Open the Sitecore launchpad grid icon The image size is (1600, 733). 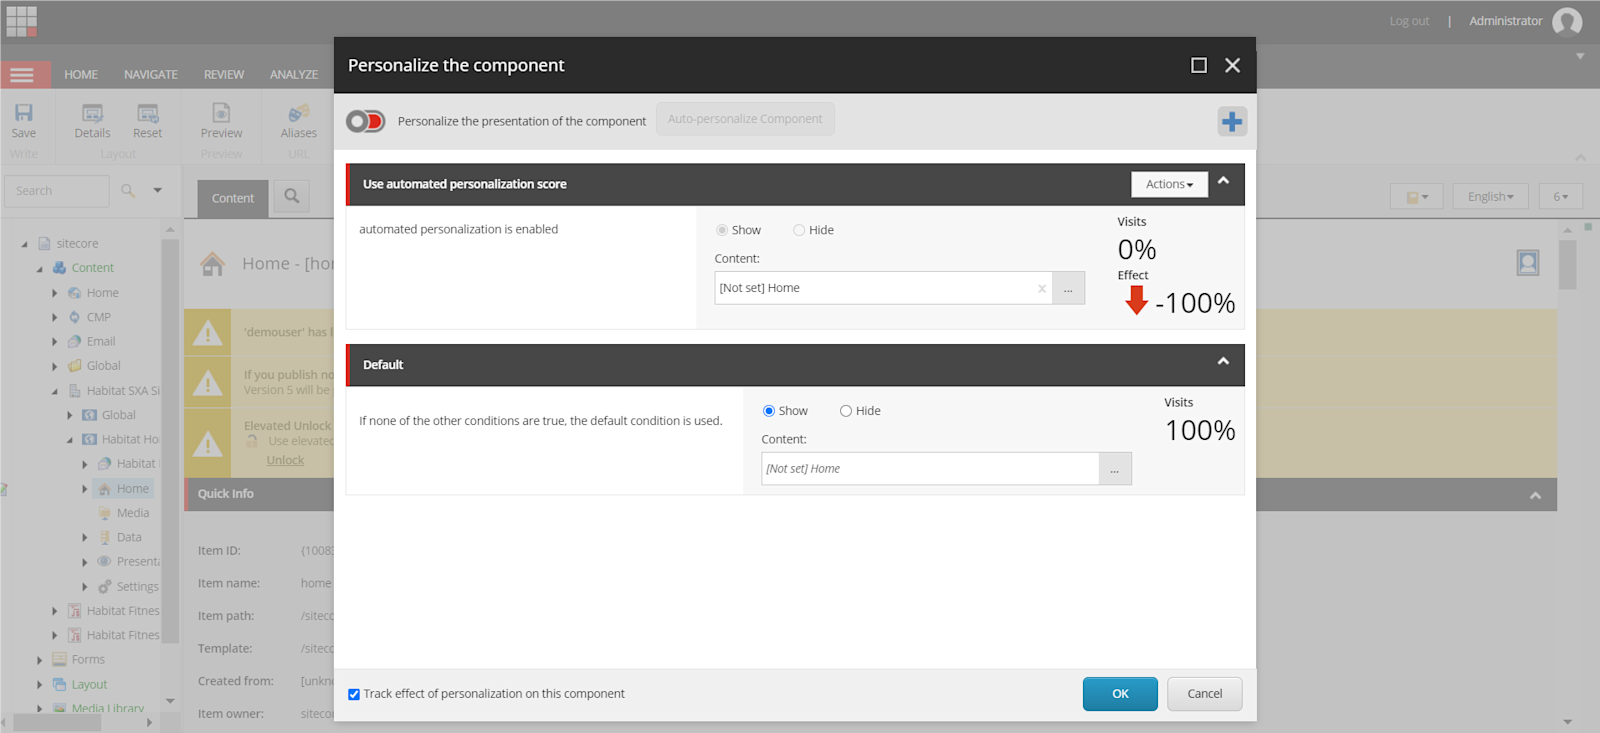[21, 21]
